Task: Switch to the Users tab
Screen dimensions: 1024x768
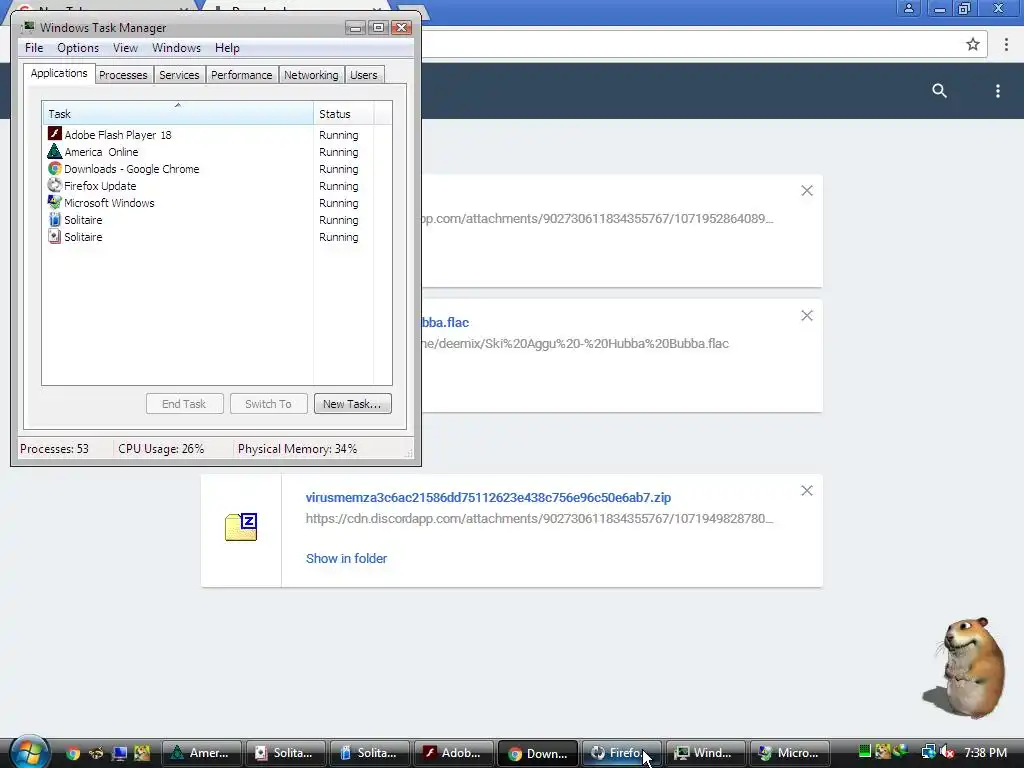Action: pyautogui.click(x=364, y=75)
